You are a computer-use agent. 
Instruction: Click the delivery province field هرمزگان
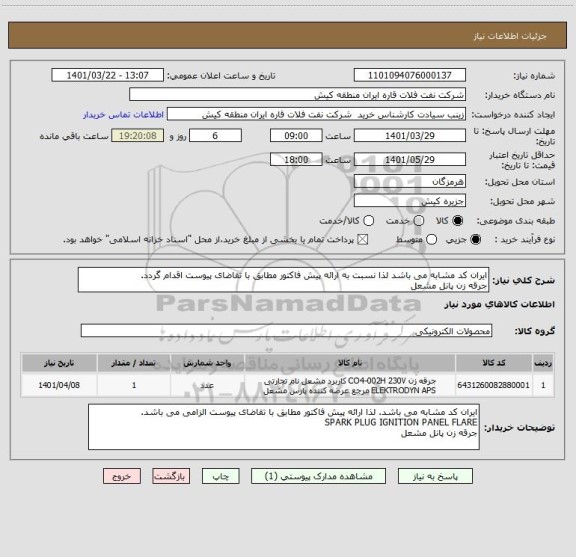pos(410,182)
